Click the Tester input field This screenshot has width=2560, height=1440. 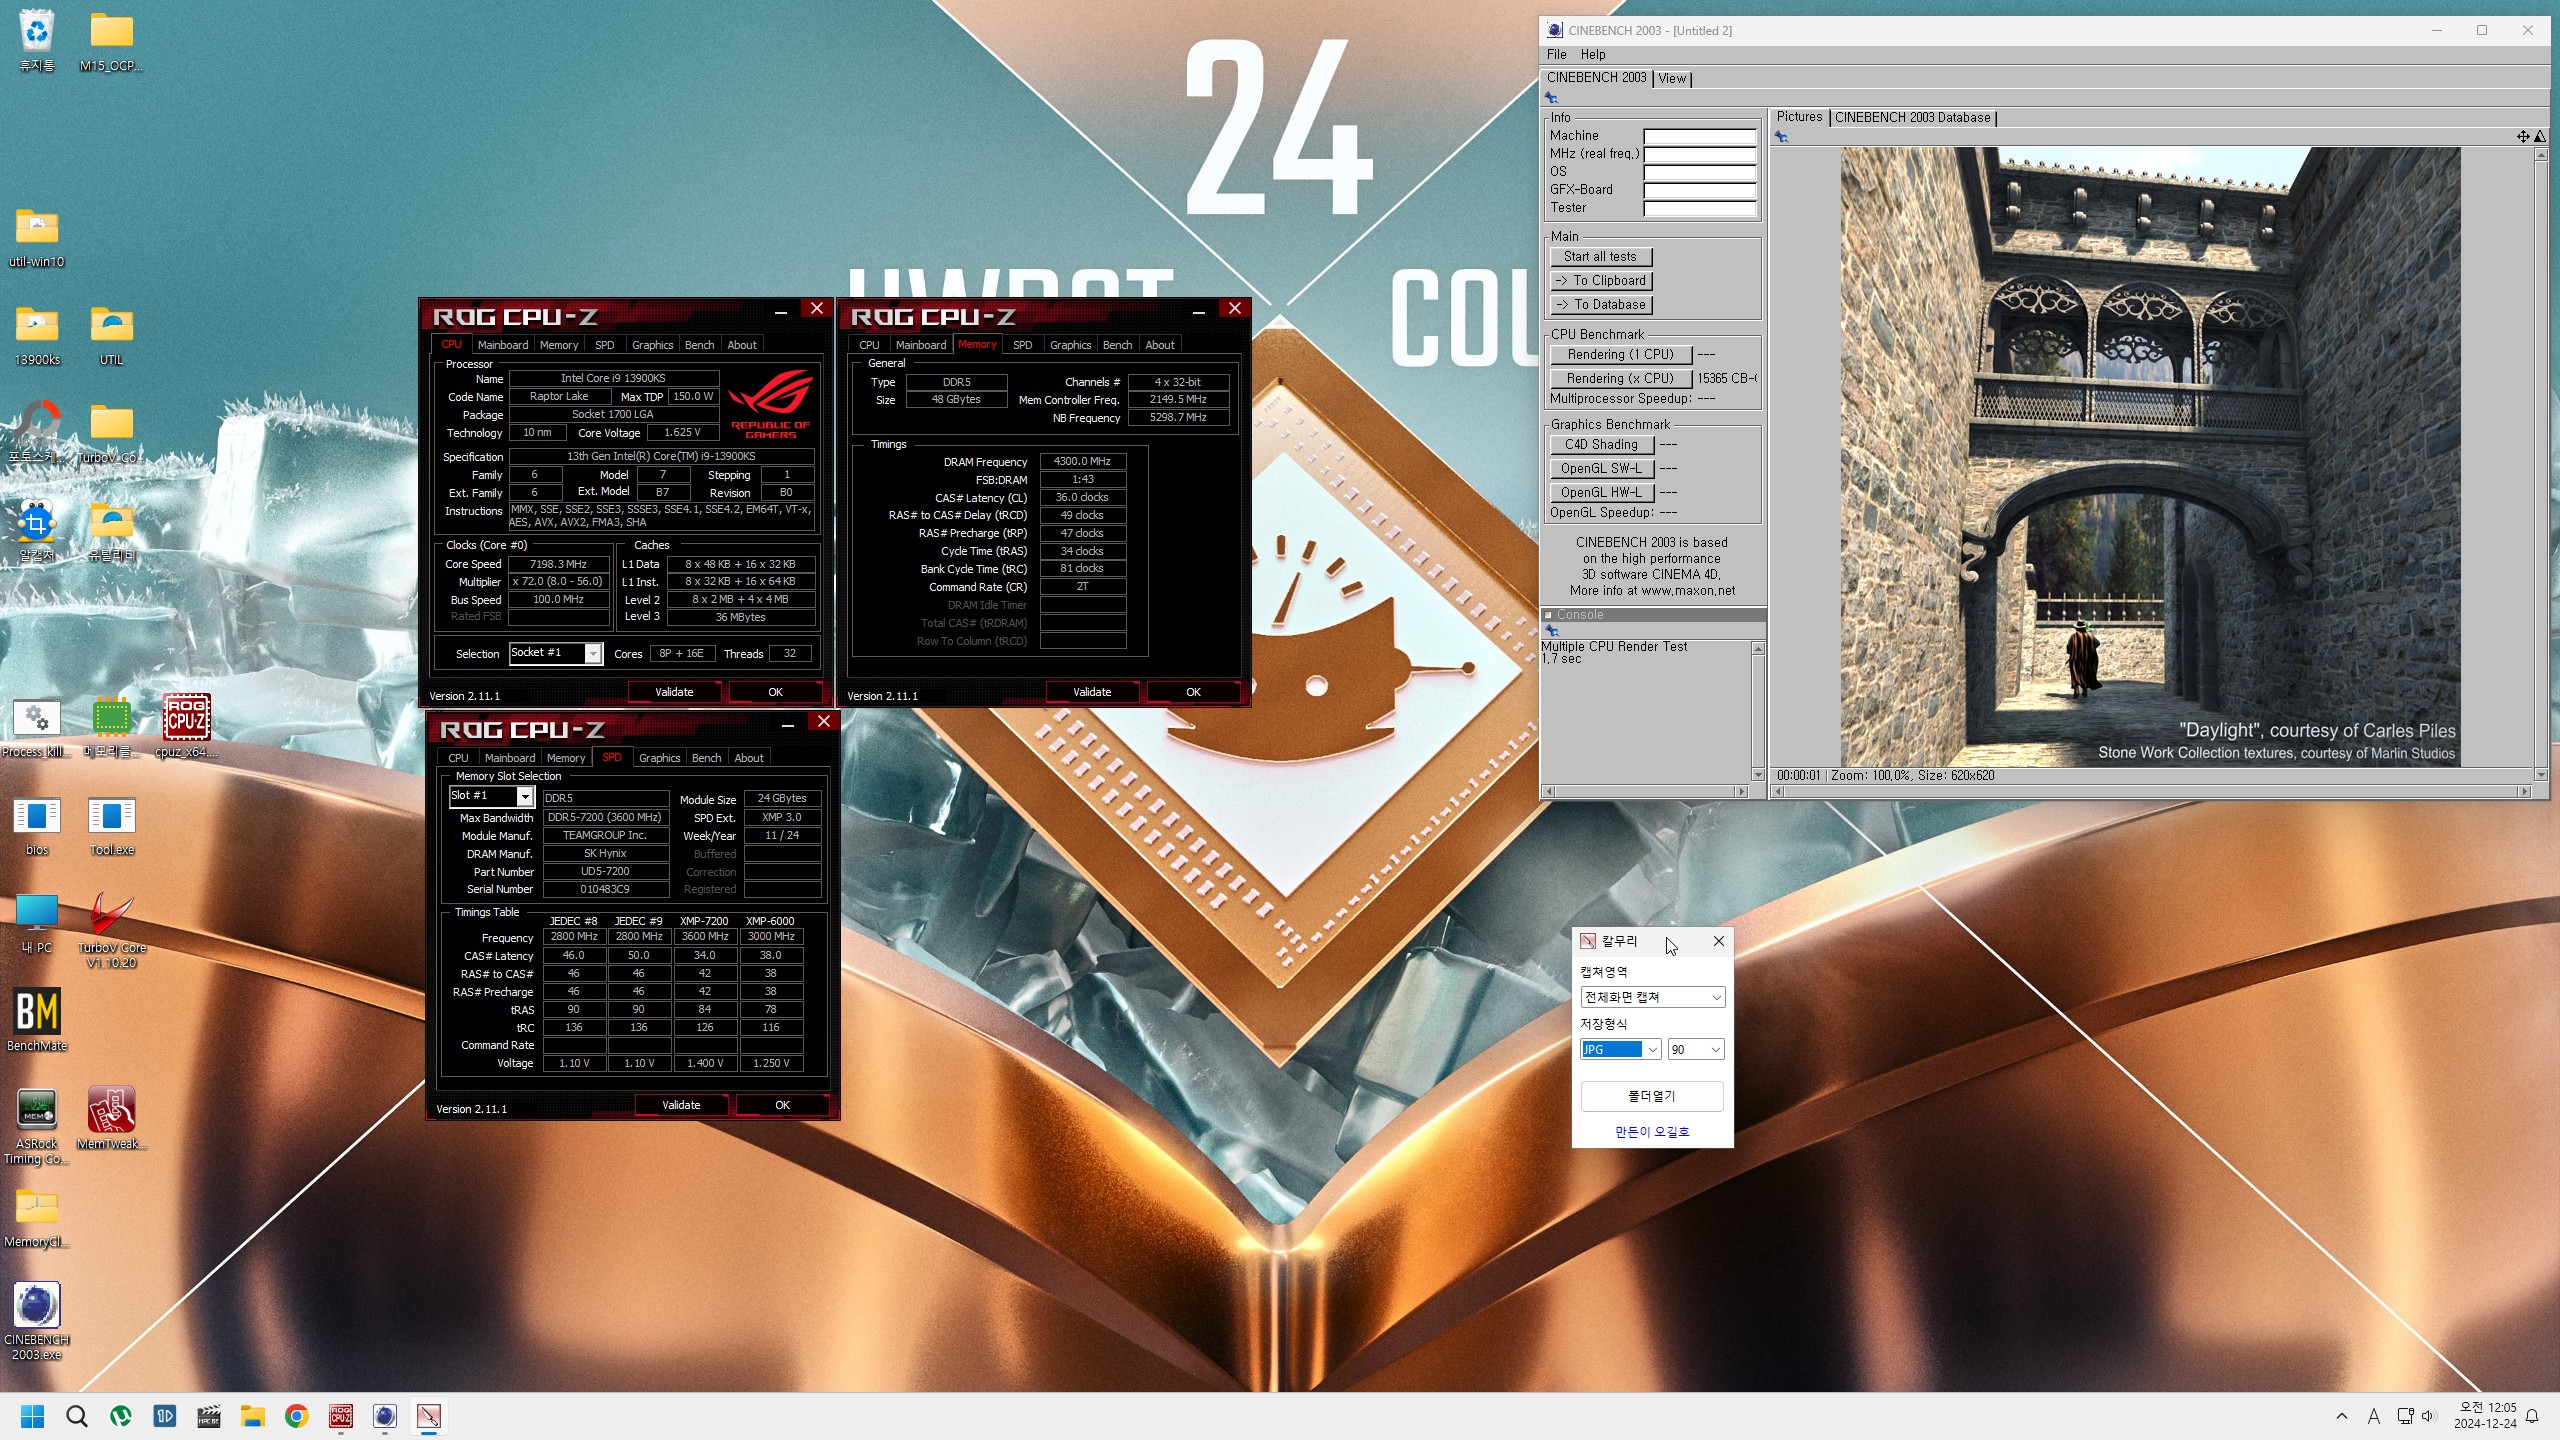click(1700, 208)
